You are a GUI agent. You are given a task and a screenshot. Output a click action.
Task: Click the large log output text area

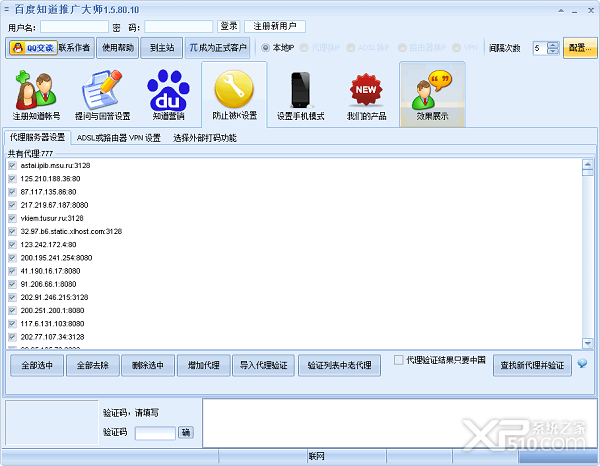pyautogui.click(x=399, y=423)
